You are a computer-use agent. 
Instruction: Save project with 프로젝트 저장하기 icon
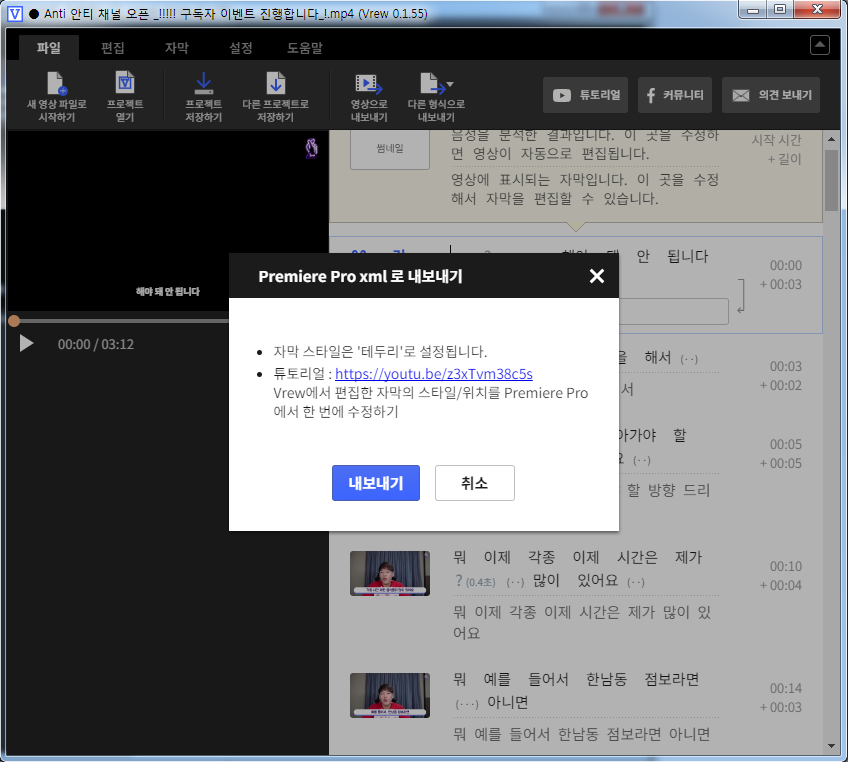203,96
